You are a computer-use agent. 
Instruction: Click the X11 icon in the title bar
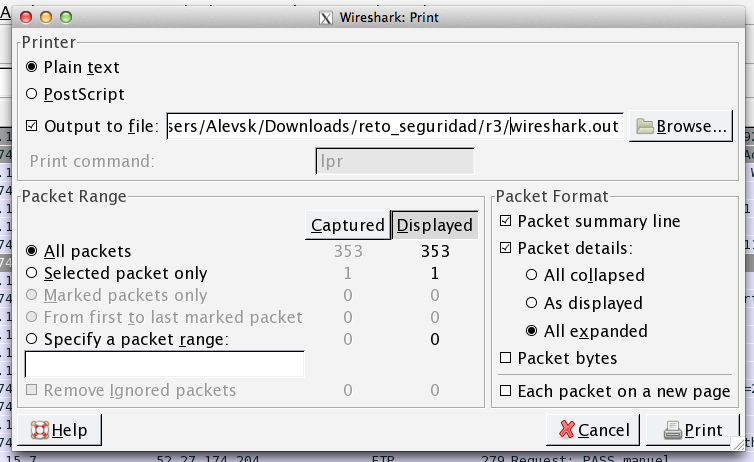point(326,18)
